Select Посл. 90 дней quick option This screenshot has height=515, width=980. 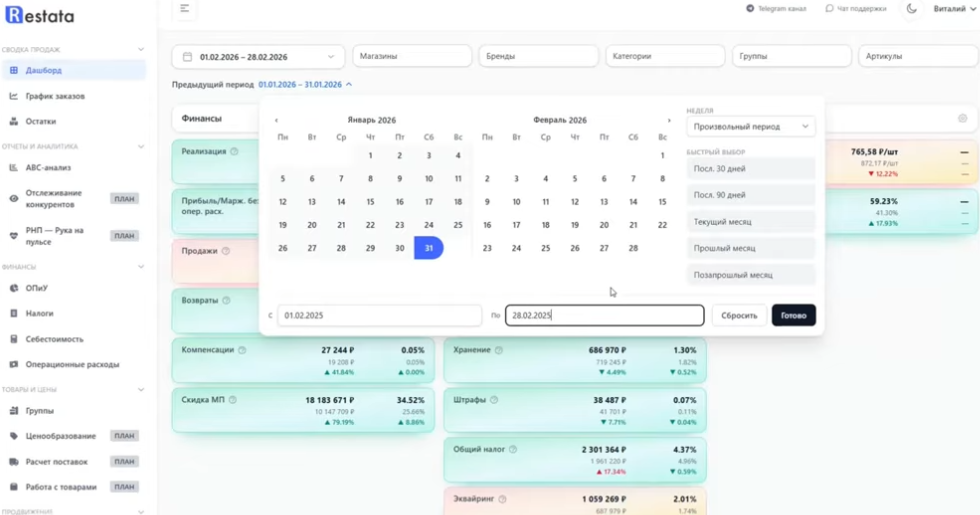[751, 195]
